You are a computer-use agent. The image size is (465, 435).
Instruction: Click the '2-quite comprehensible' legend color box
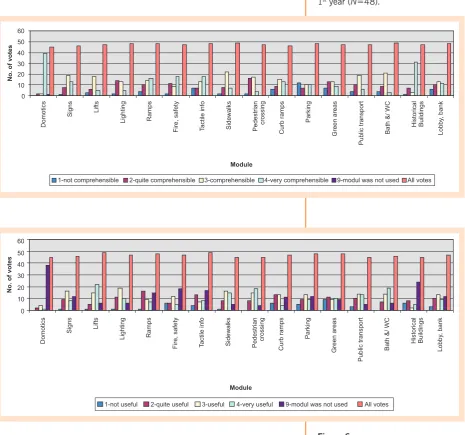coord(126,180)
